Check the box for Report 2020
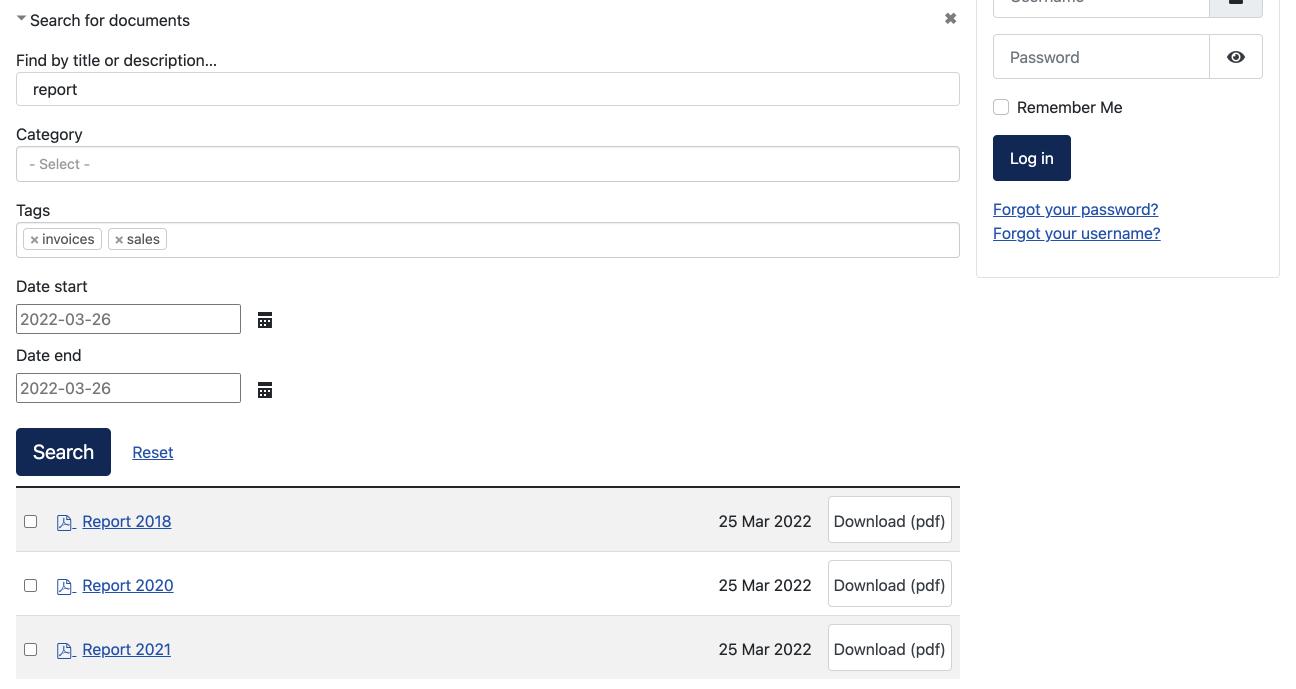Screen dimensions: 1296x689 [x=30, y=585]
